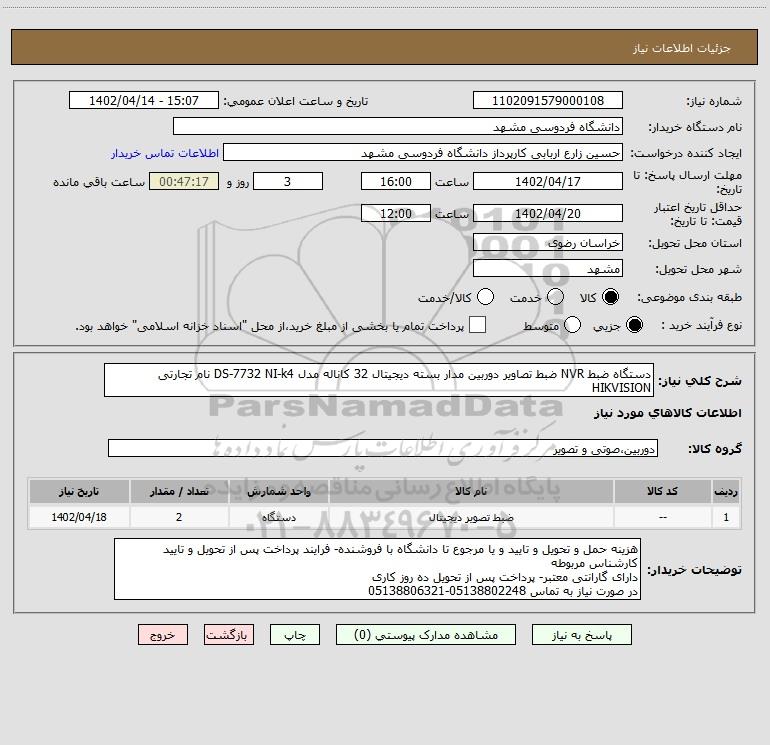Select the کالا/خدمت radio button

(x=486, y=297)
